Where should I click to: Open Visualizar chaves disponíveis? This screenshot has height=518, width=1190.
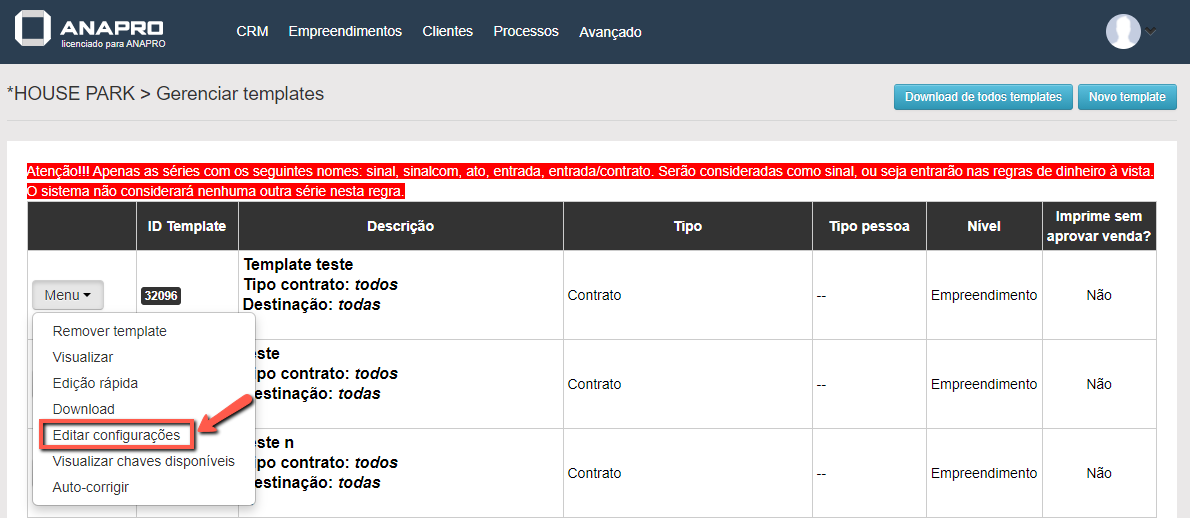[x=143, y=461]
